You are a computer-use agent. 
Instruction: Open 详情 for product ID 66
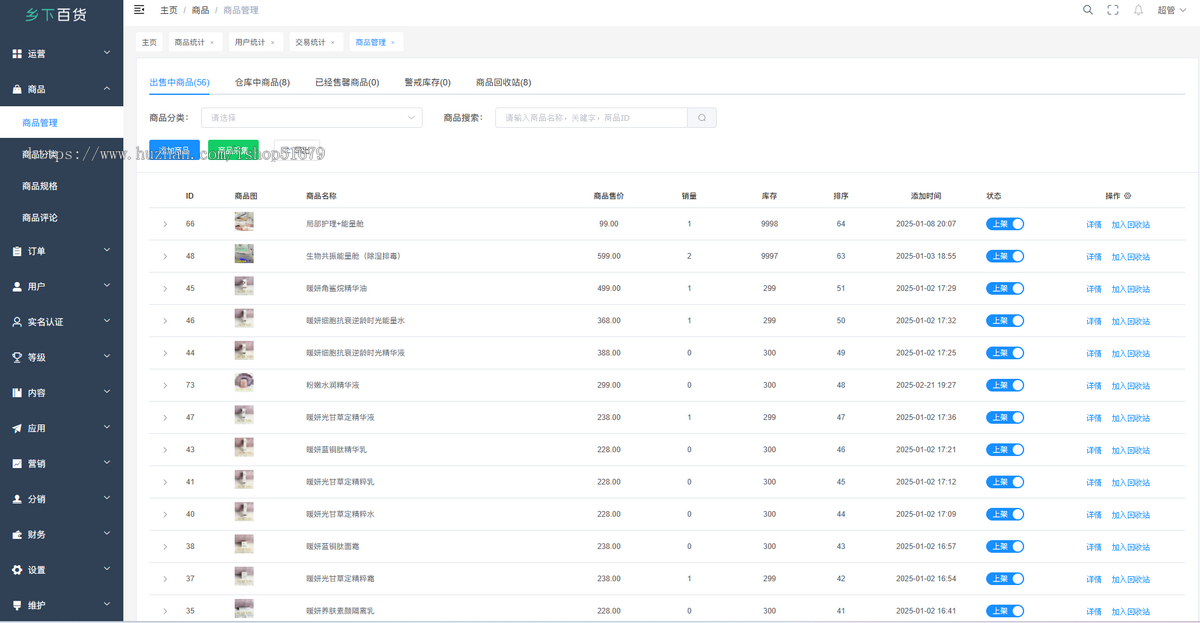(x=1094, y=225)
